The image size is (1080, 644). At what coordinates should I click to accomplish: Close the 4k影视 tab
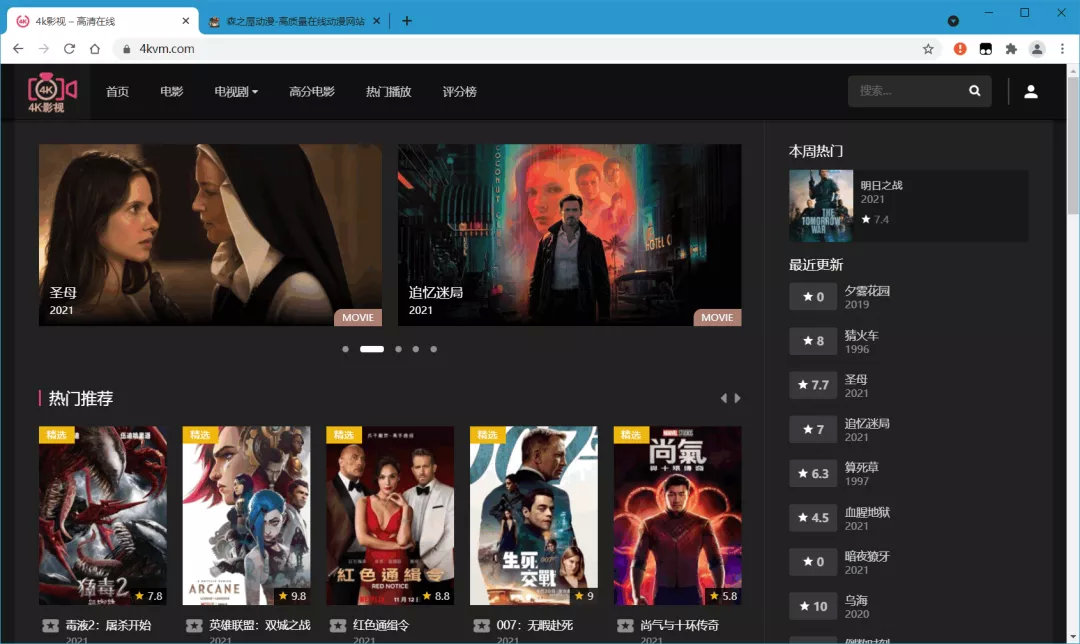185,21
